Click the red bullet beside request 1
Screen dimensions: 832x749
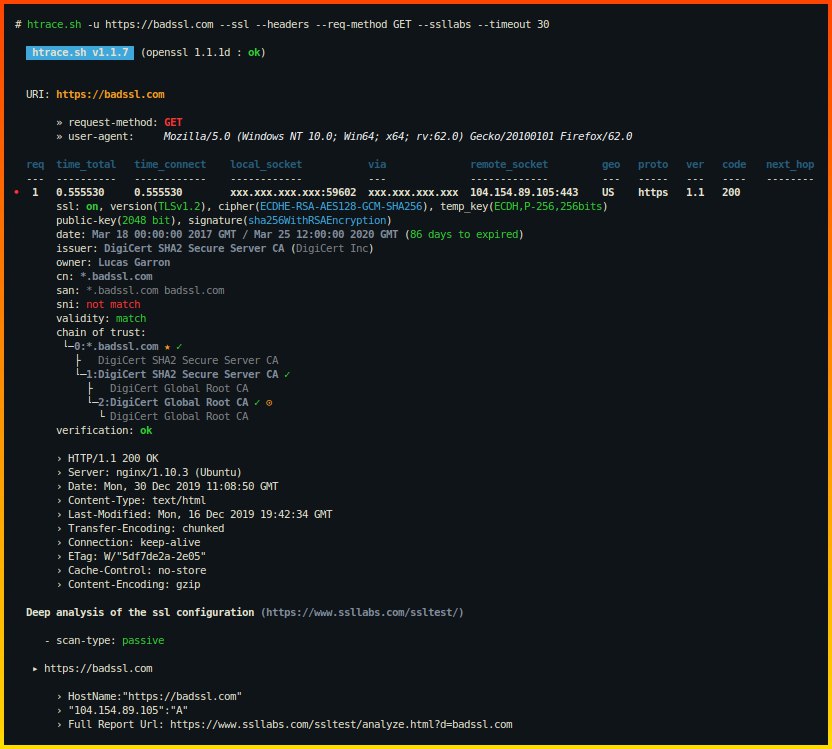pyautogui.click(x=17, y=192)
